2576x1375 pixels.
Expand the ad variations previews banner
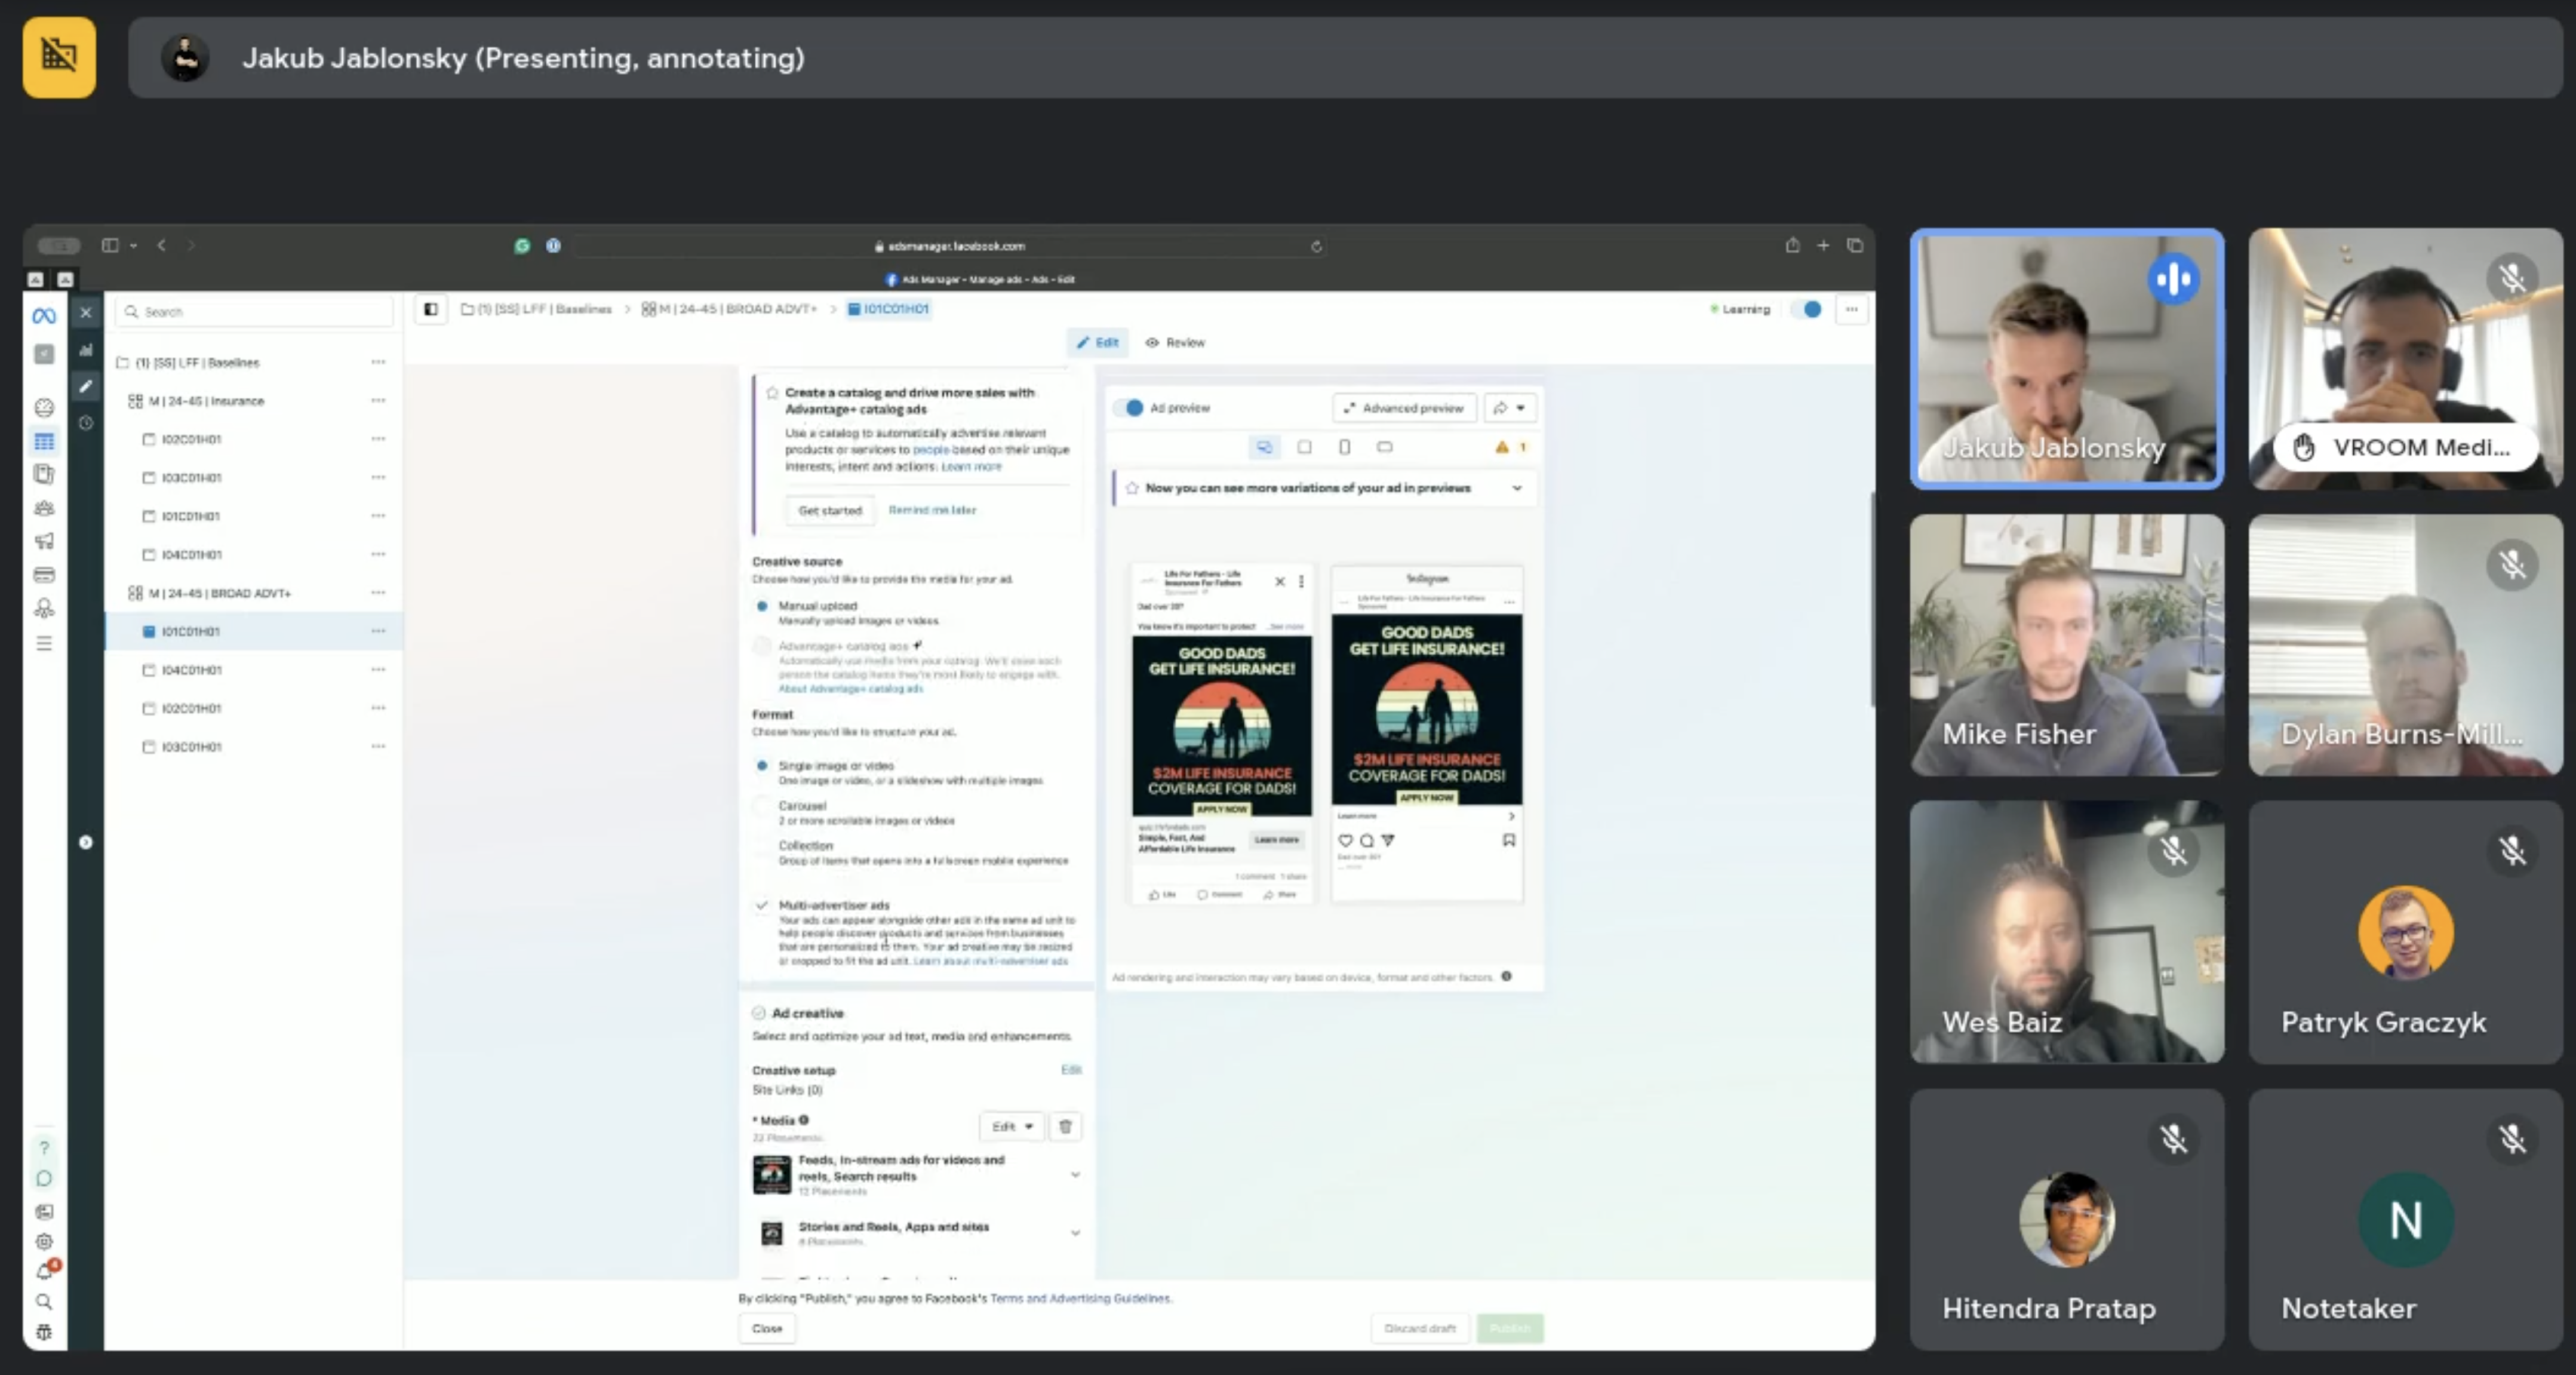coord(1517,488)
